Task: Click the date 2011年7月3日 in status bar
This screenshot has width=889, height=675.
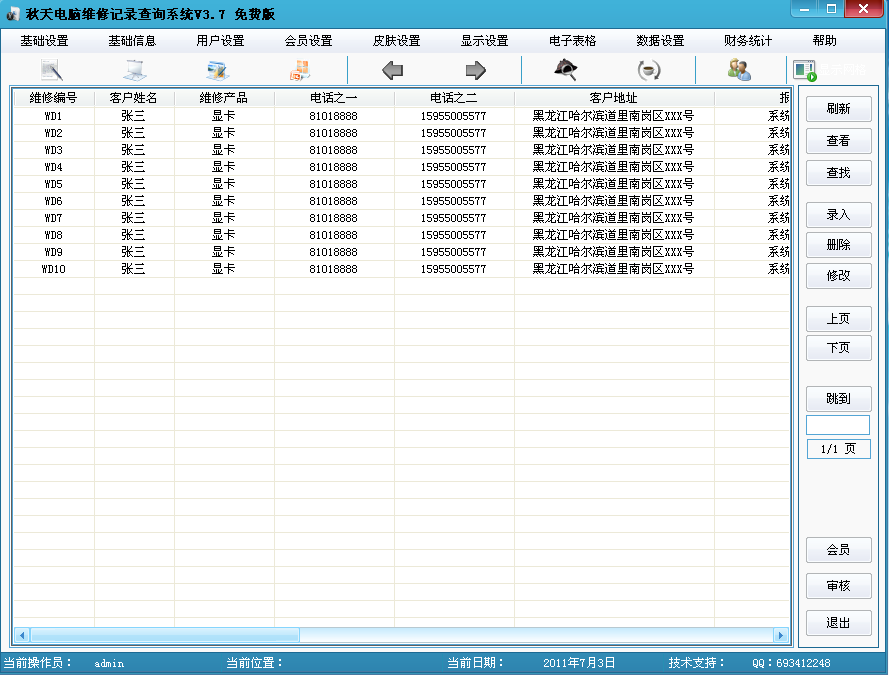Action: pos(579,663)
